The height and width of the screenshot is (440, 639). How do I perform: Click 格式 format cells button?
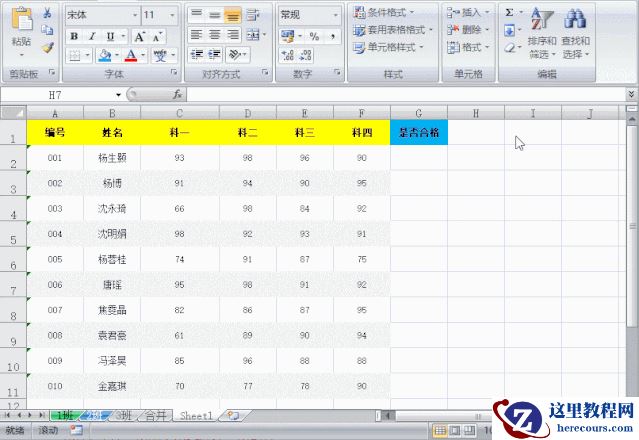pos(468,47)
